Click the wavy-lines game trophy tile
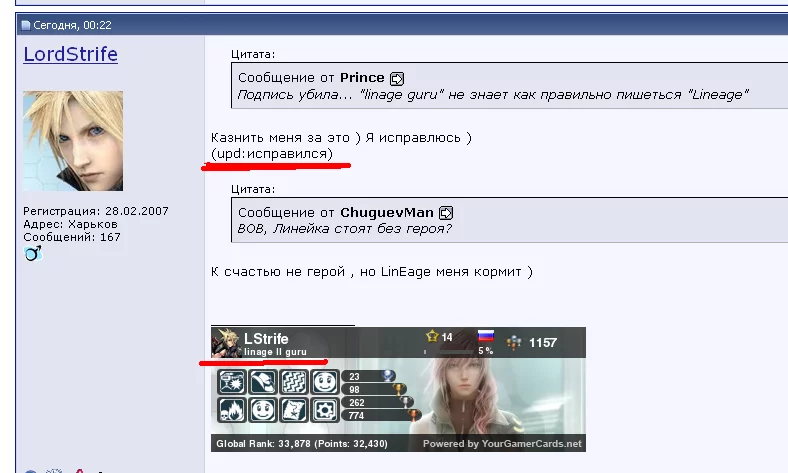Viewport: 788px width, 473px height. point(294,382)
